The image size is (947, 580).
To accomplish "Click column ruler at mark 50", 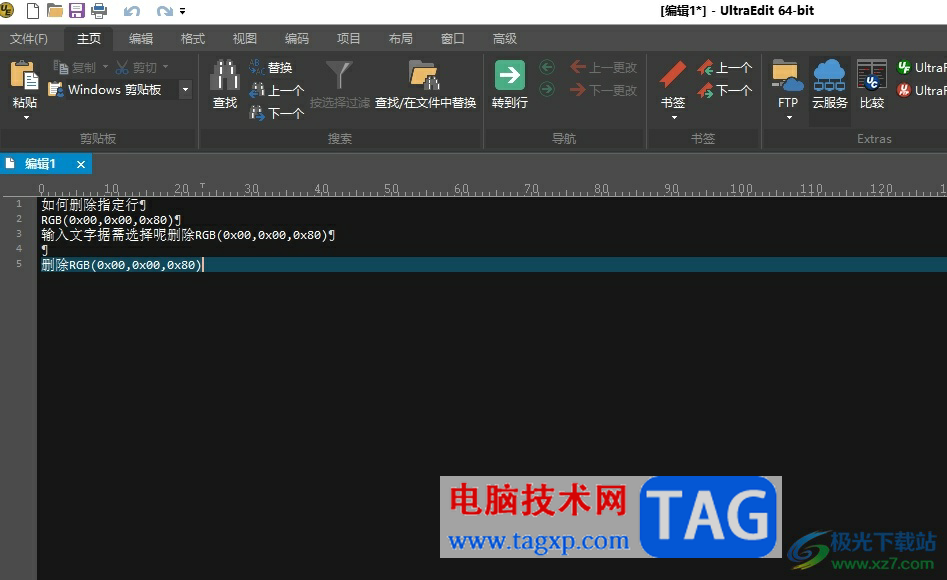I will click(x=391, y=188).
